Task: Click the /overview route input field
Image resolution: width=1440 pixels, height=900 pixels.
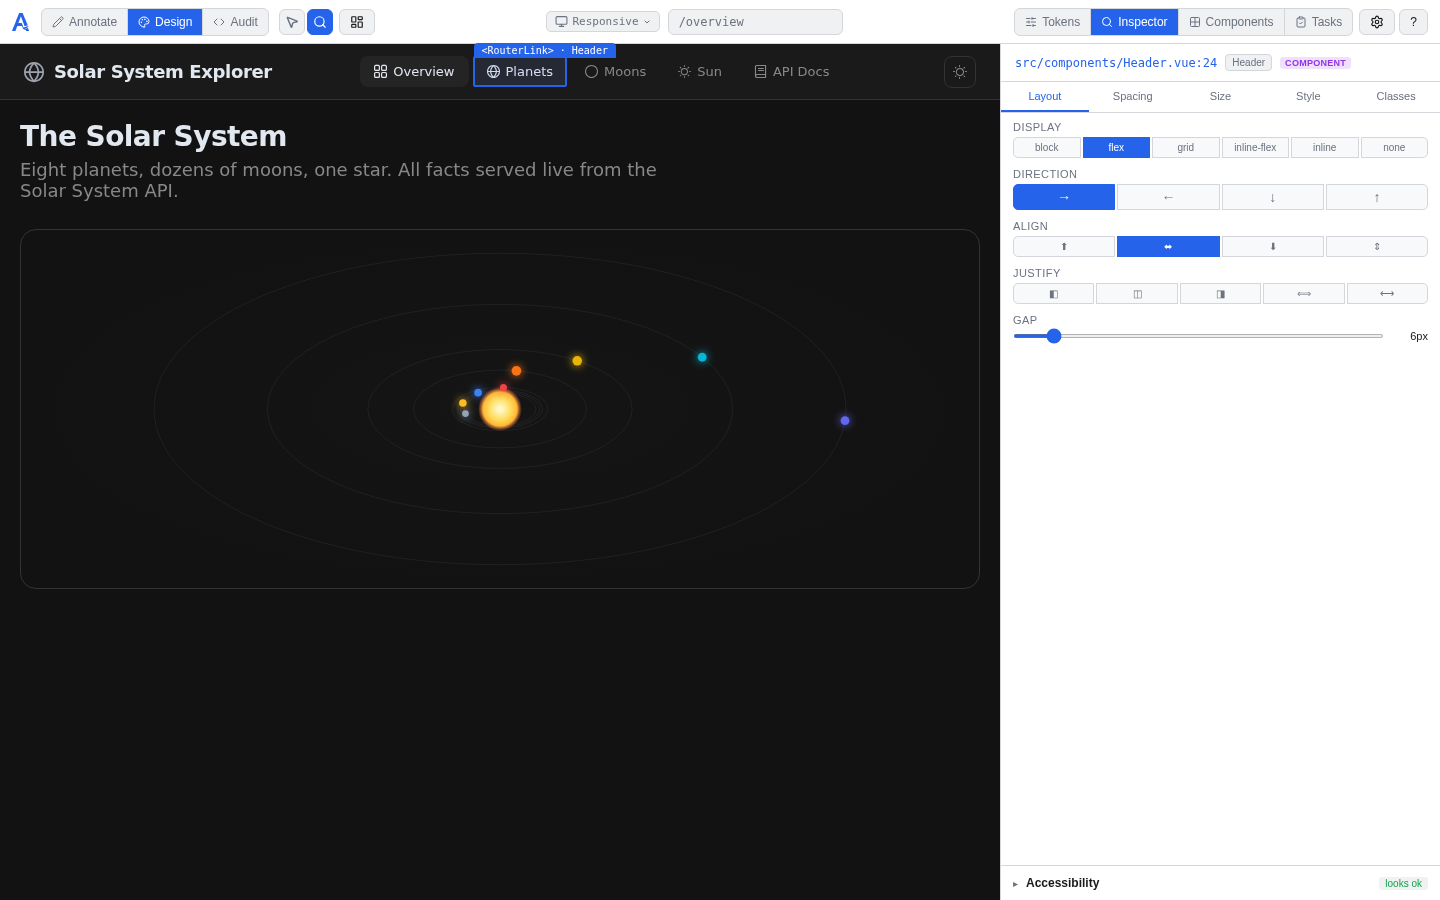Action: tap(755, 22)
